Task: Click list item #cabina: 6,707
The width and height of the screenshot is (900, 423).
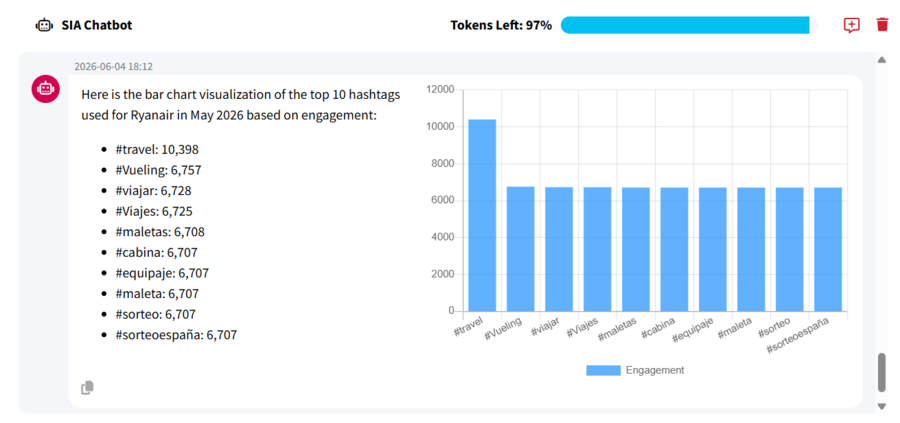Action: 157,253
